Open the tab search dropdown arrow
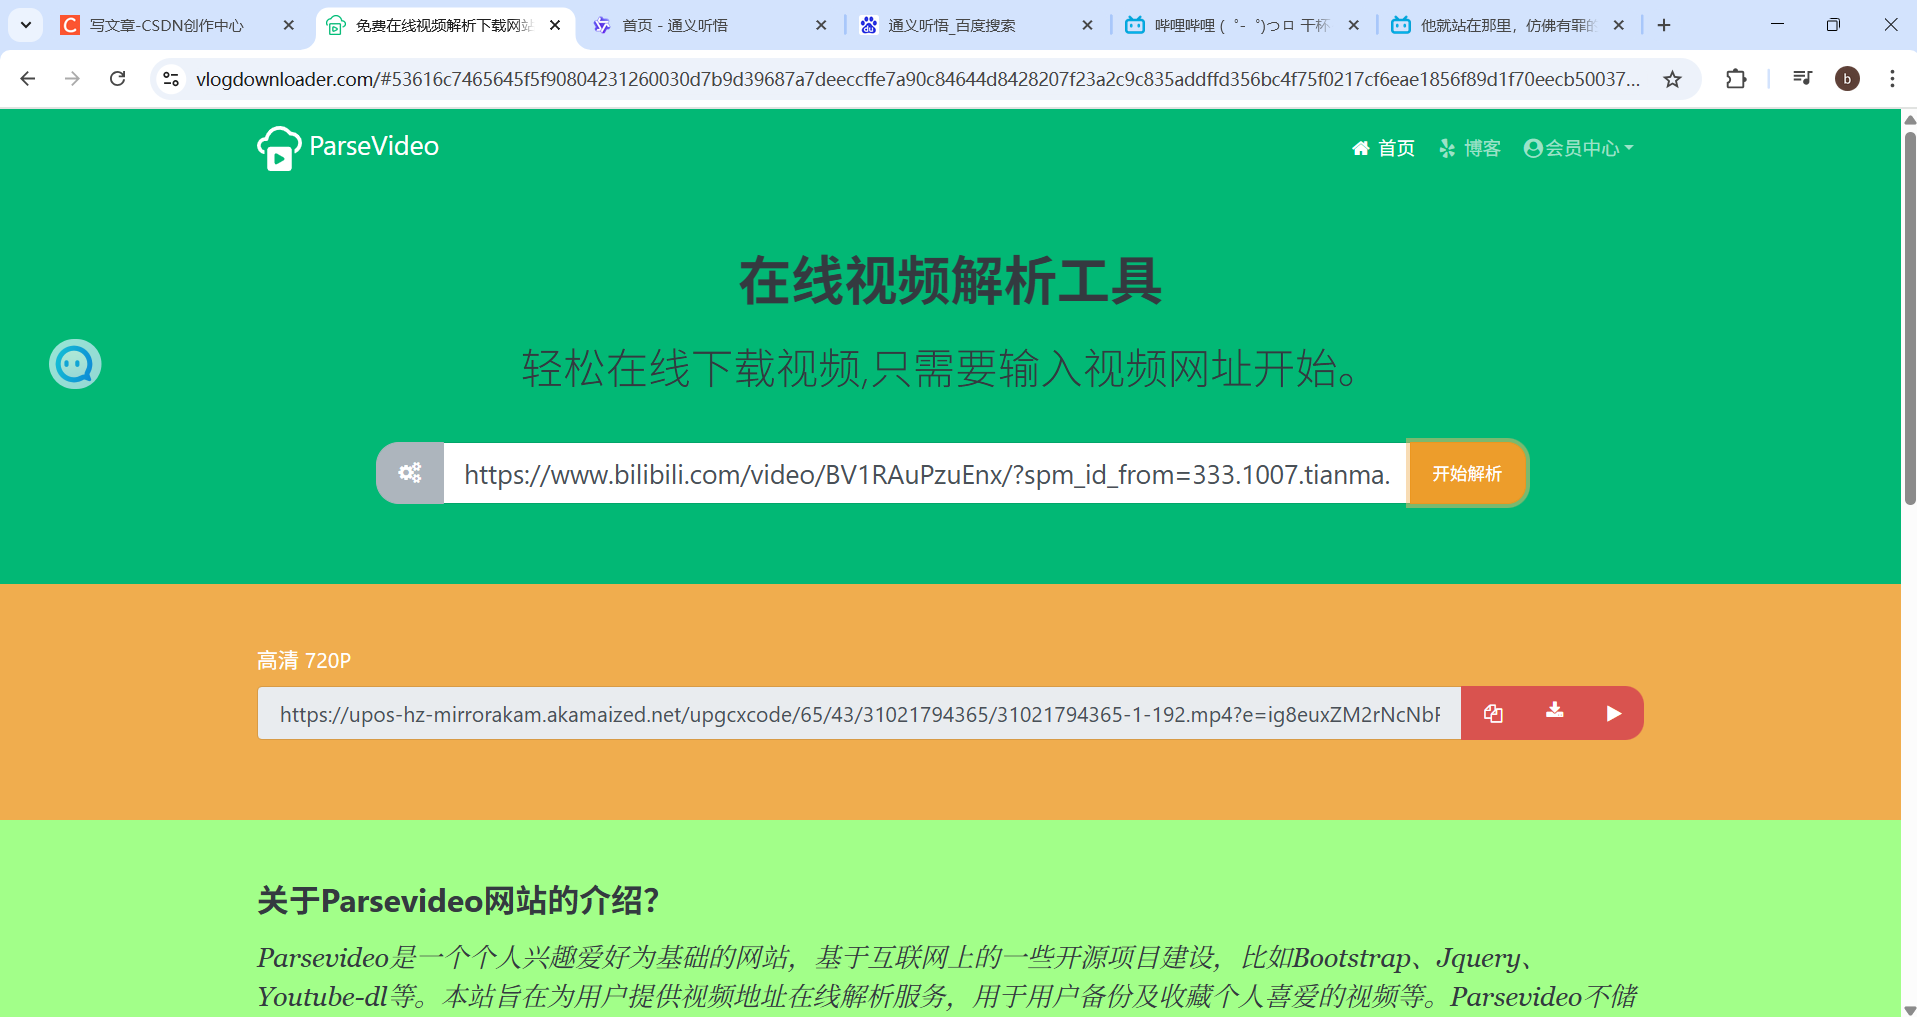The height and width of the screenshot is (1017, 1917). [26, 25]
